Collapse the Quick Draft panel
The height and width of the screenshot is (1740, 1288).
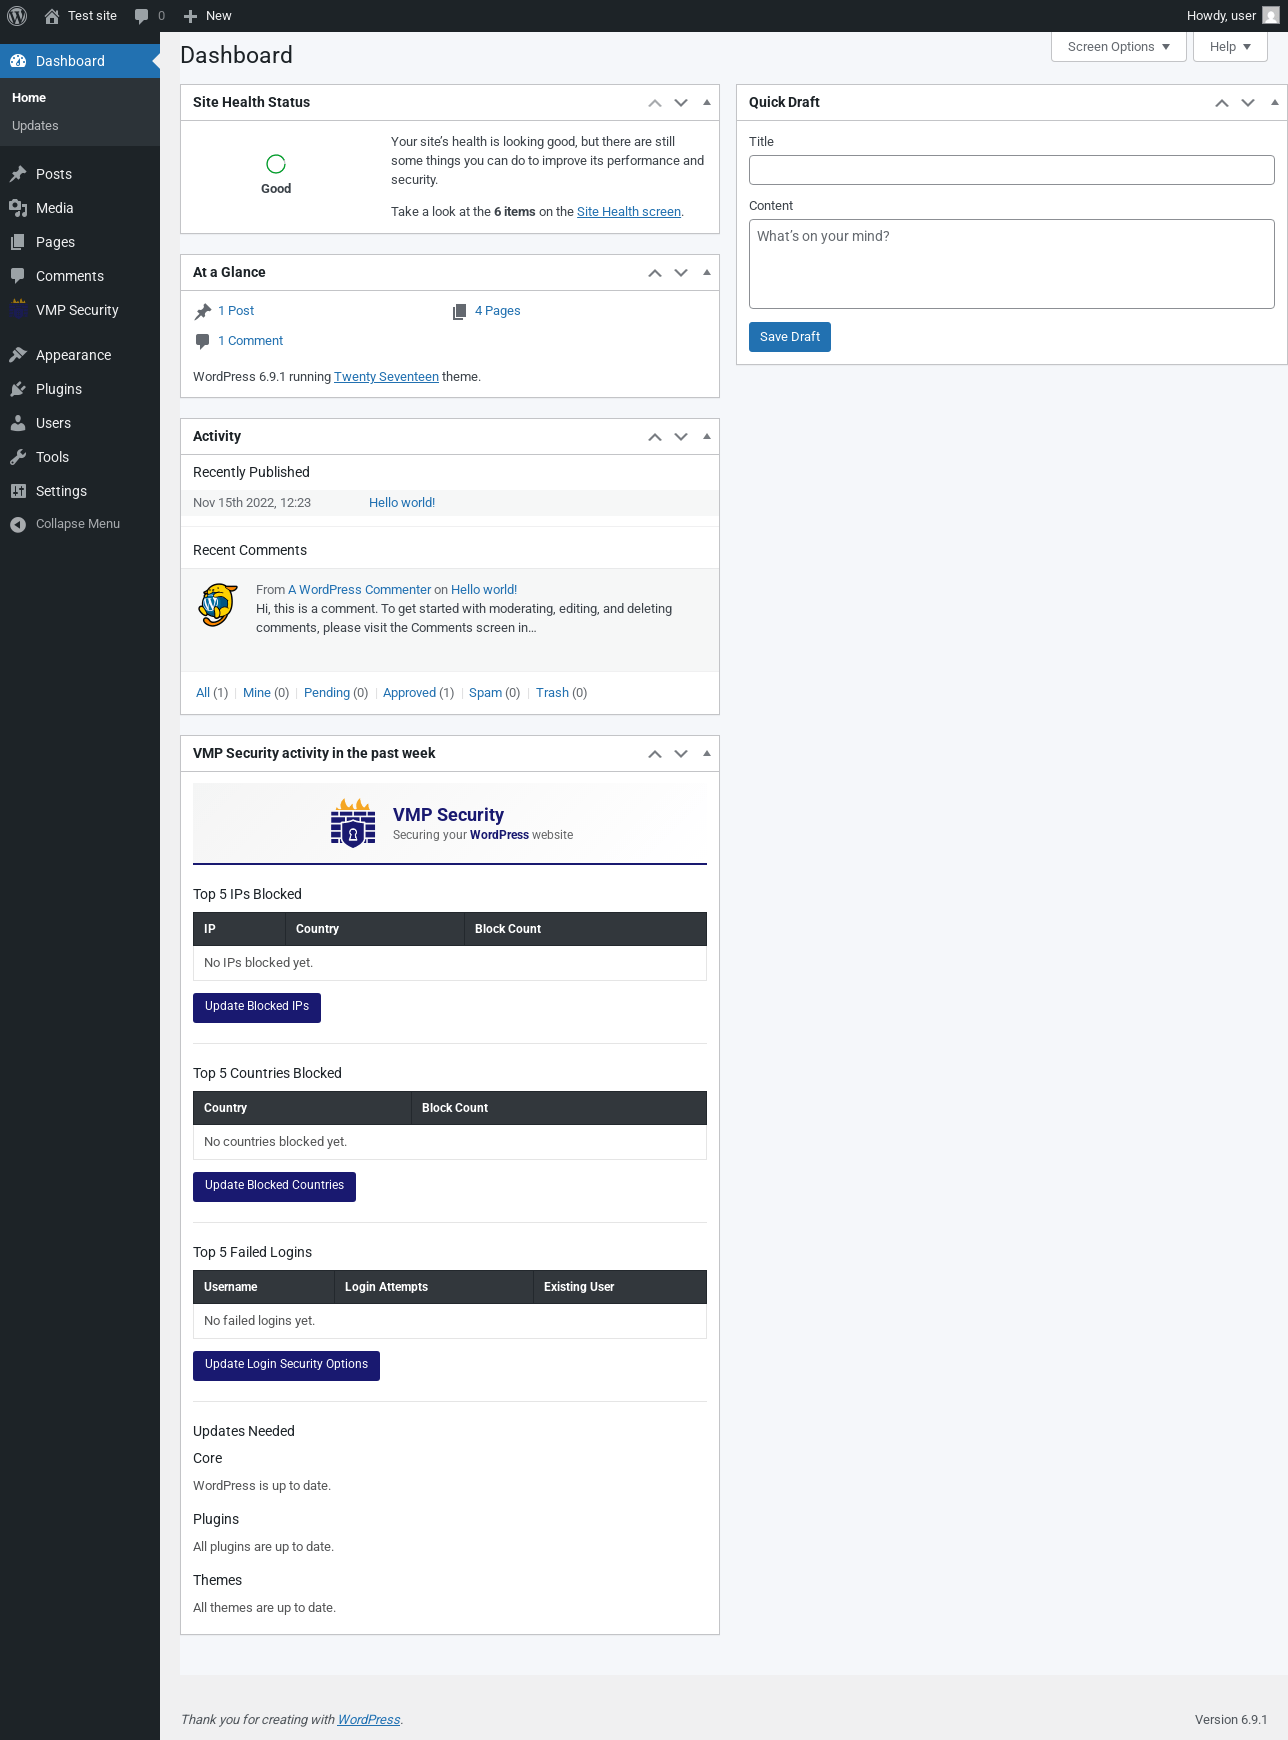(1274, 103)
